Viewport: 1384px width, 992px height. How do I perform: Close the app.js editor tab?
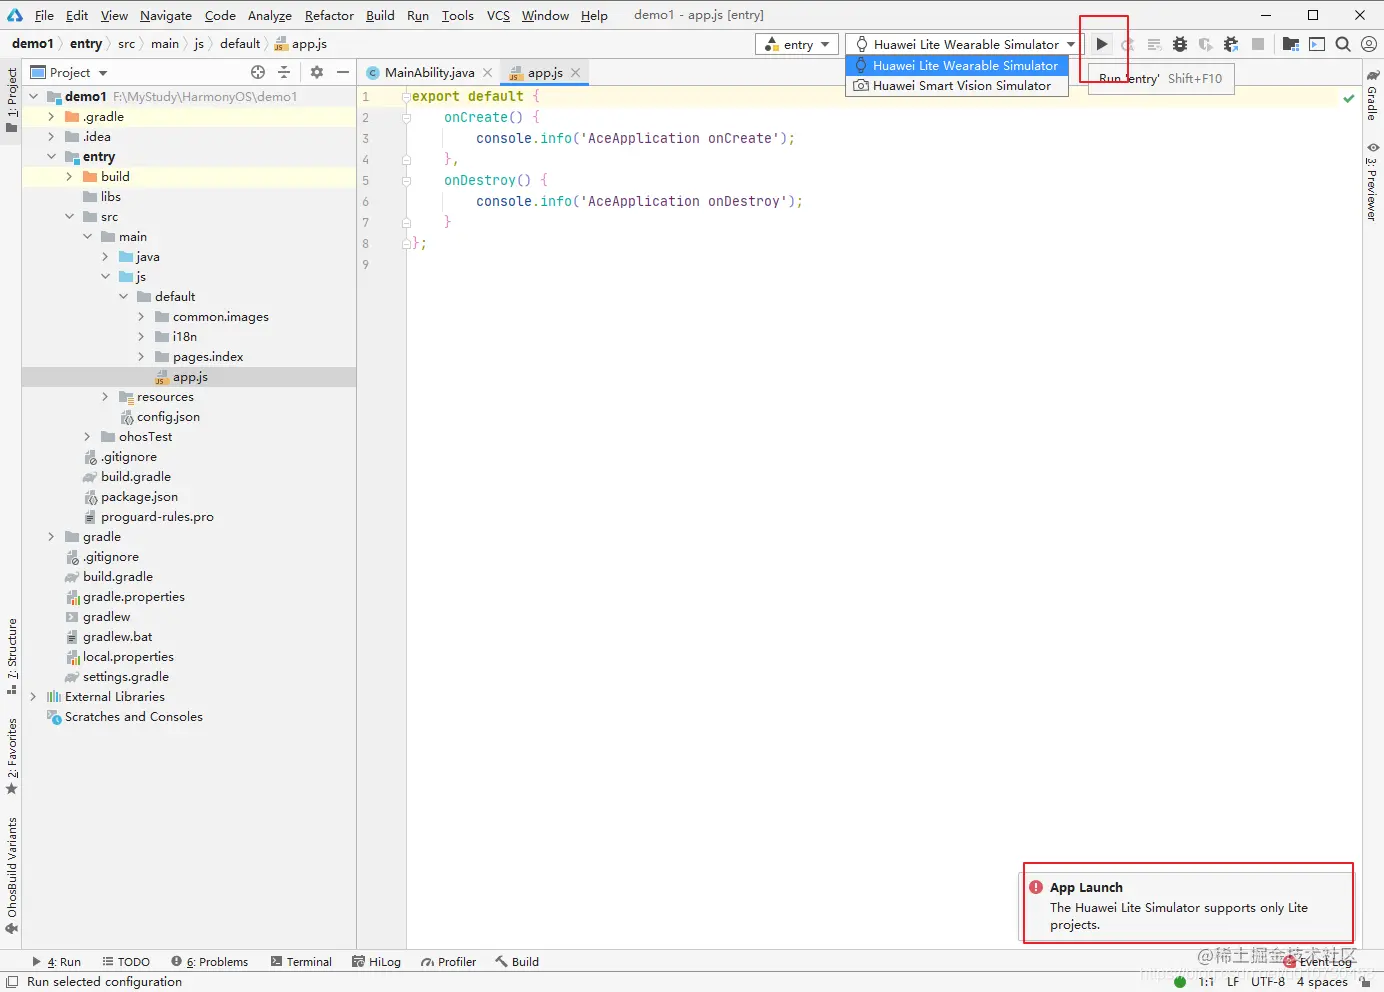click(x=575, y=73)
